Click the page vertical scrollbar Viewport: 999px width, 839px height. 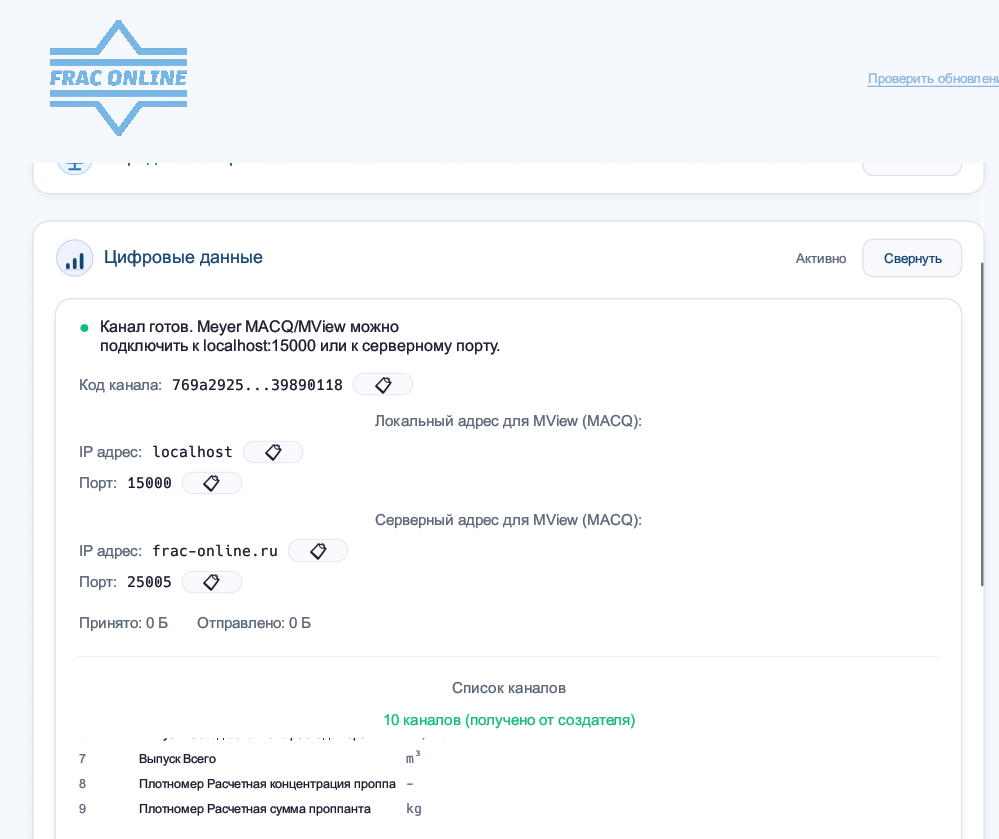pyautogui.click(x=982, y=420)
